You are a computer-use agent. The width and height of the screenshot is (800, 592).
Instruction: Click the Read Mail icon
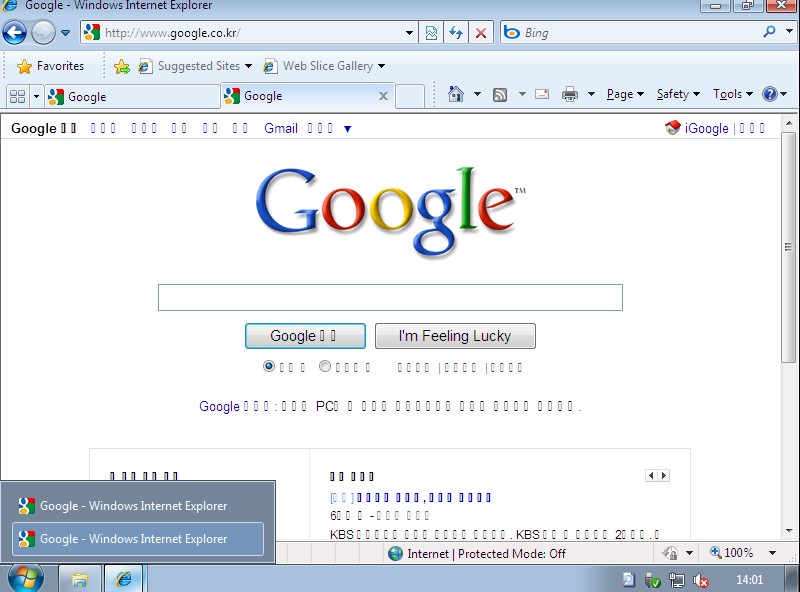point(542,94)
